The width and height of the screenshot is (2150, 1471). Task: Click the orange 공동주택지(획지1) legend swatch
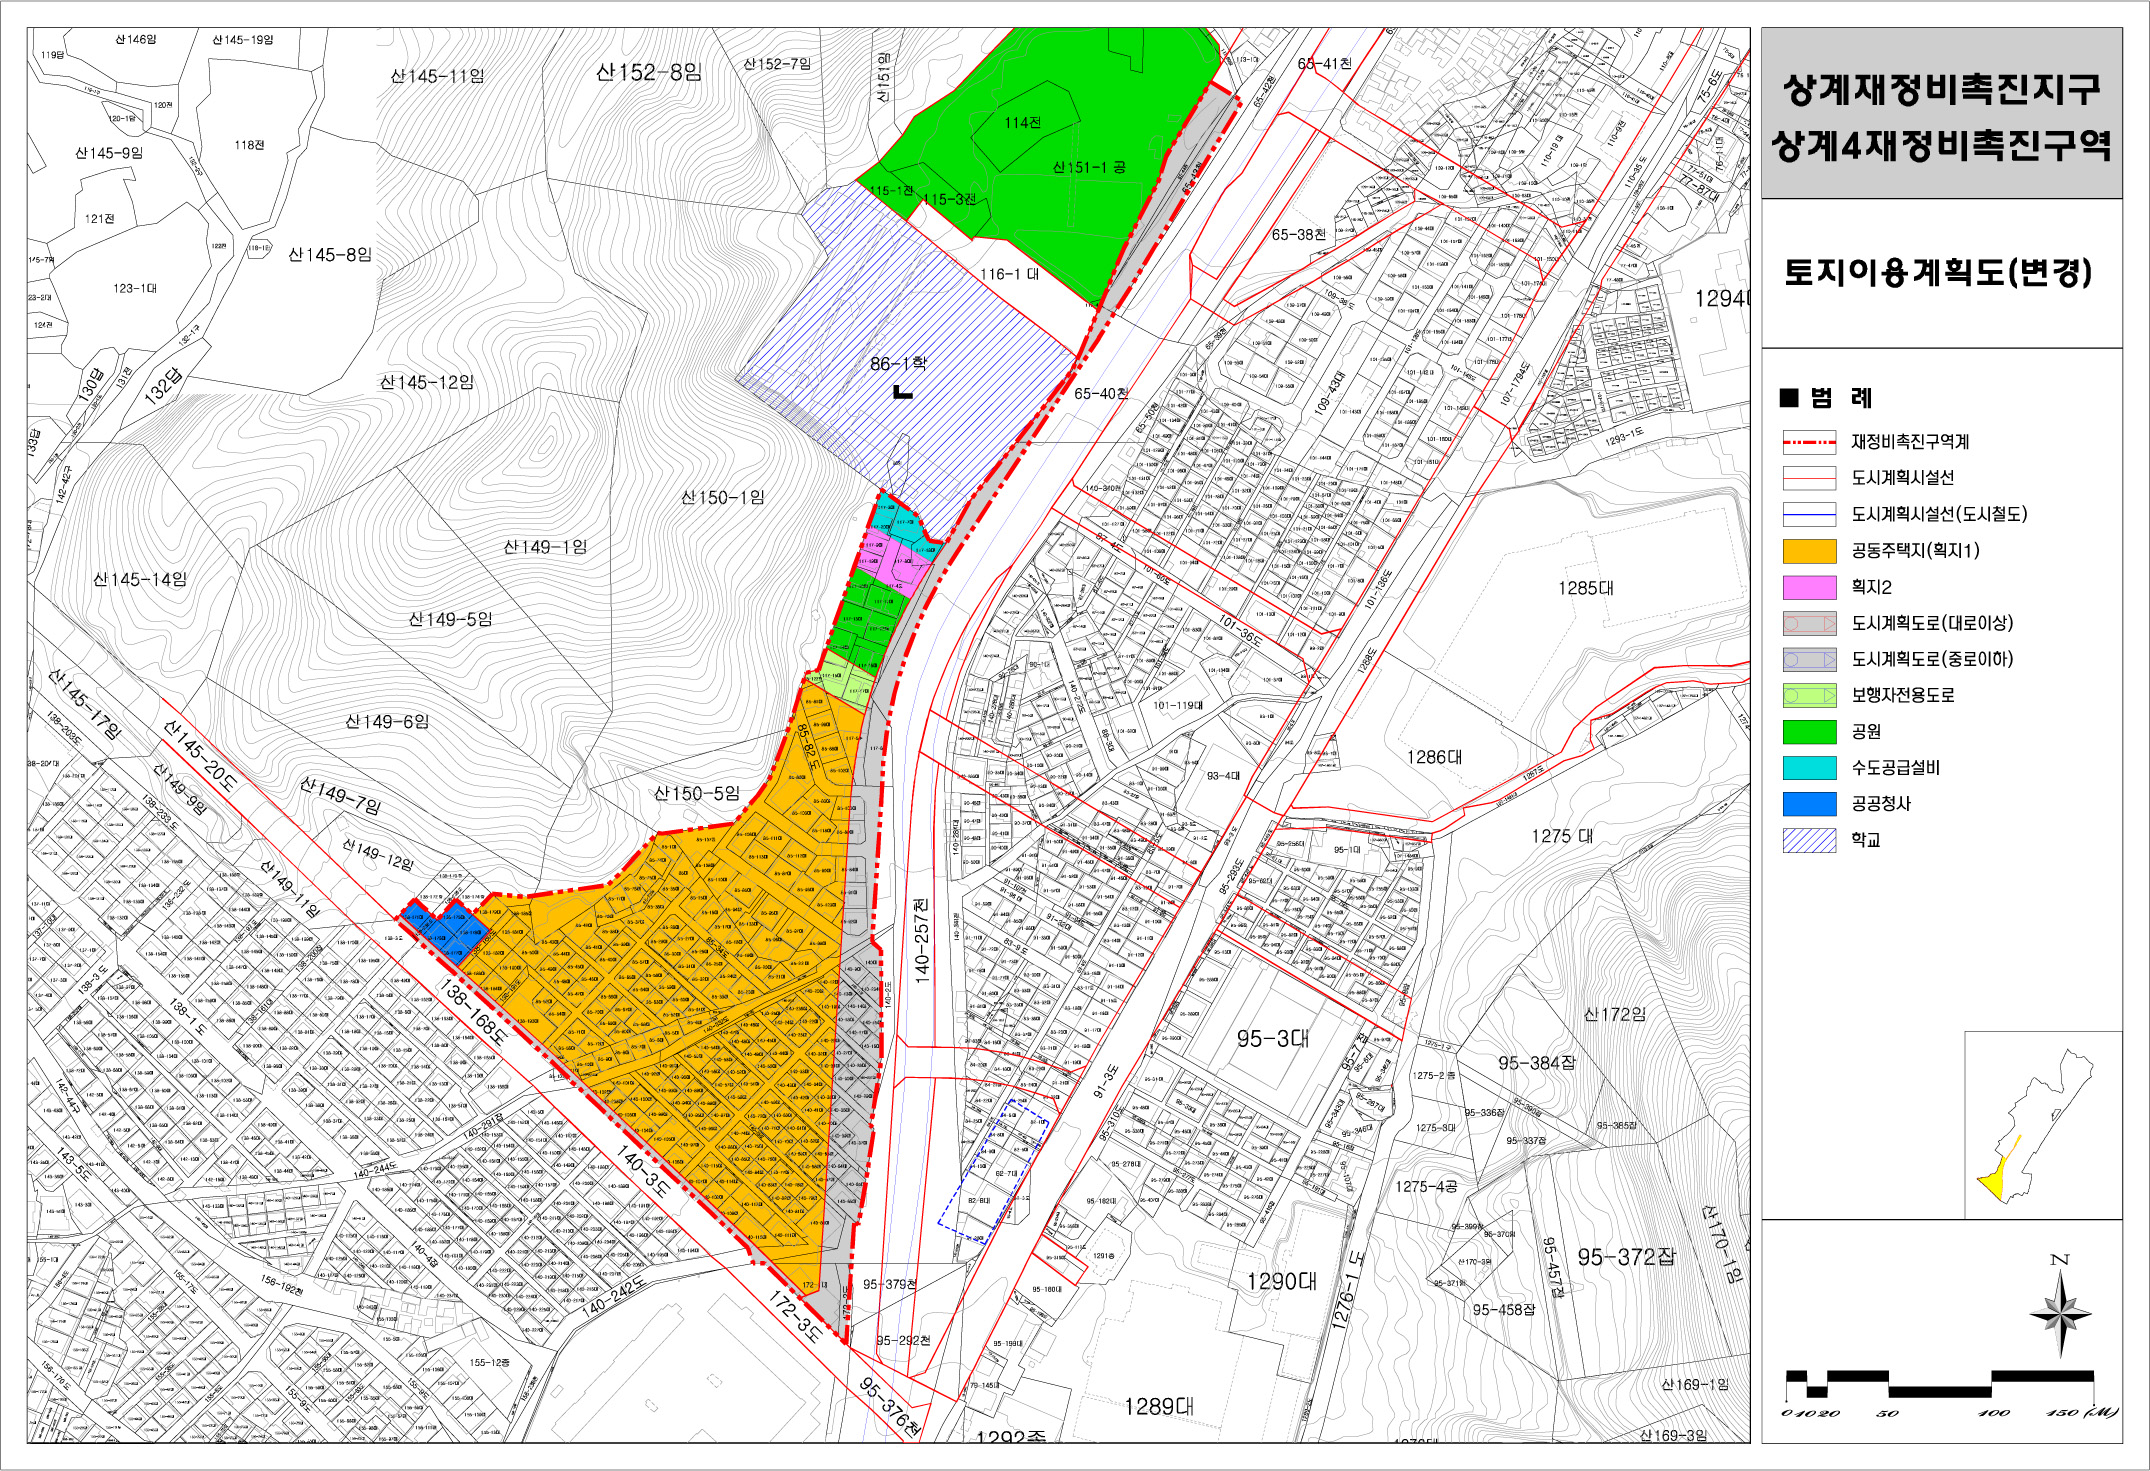[1809, 551]
